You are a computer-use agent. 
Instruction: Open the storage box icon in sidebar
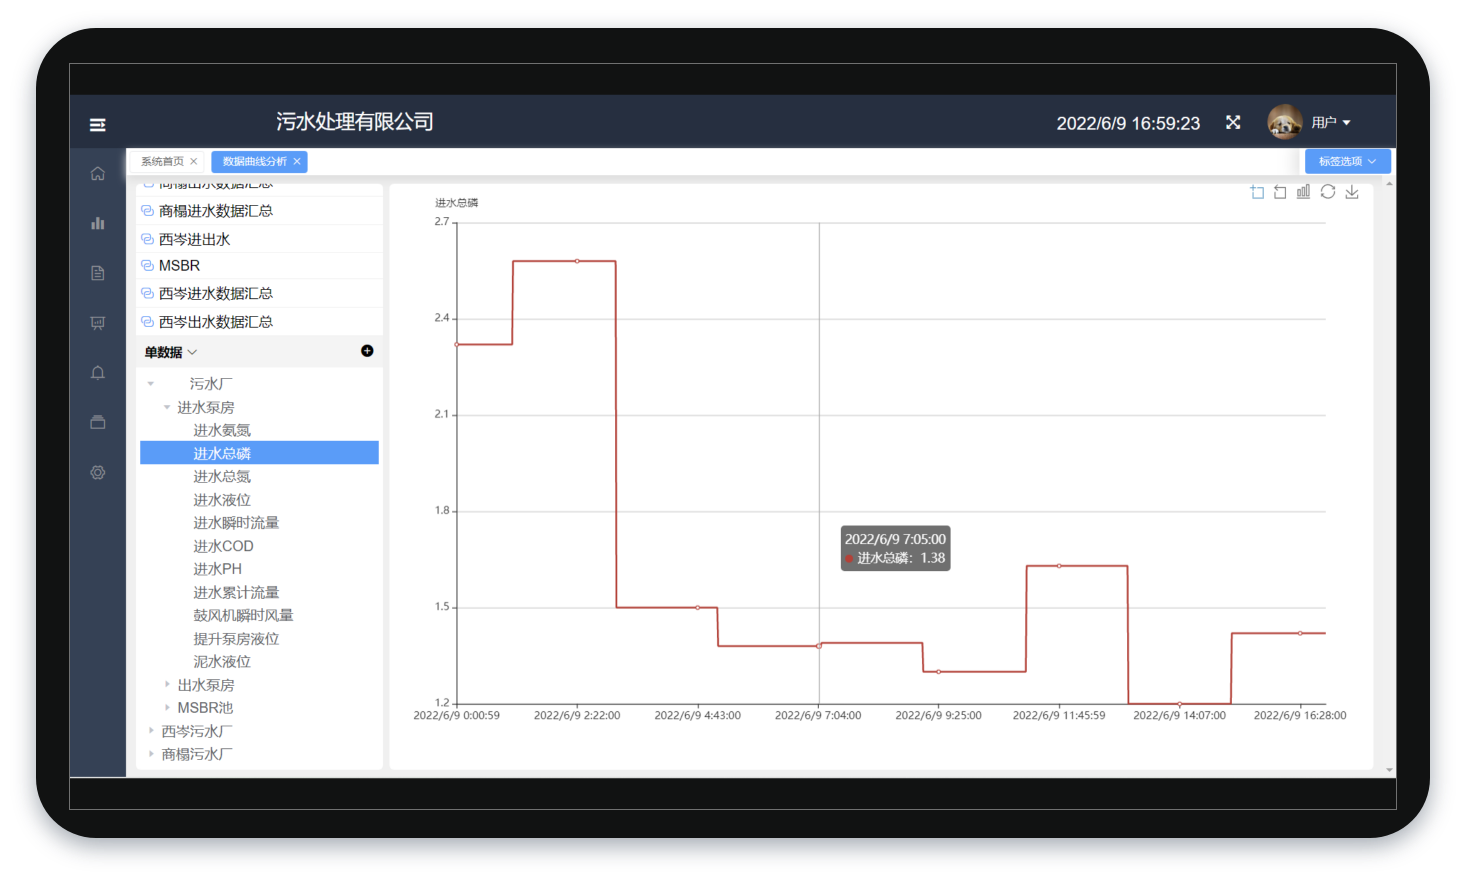coord(97,422)
